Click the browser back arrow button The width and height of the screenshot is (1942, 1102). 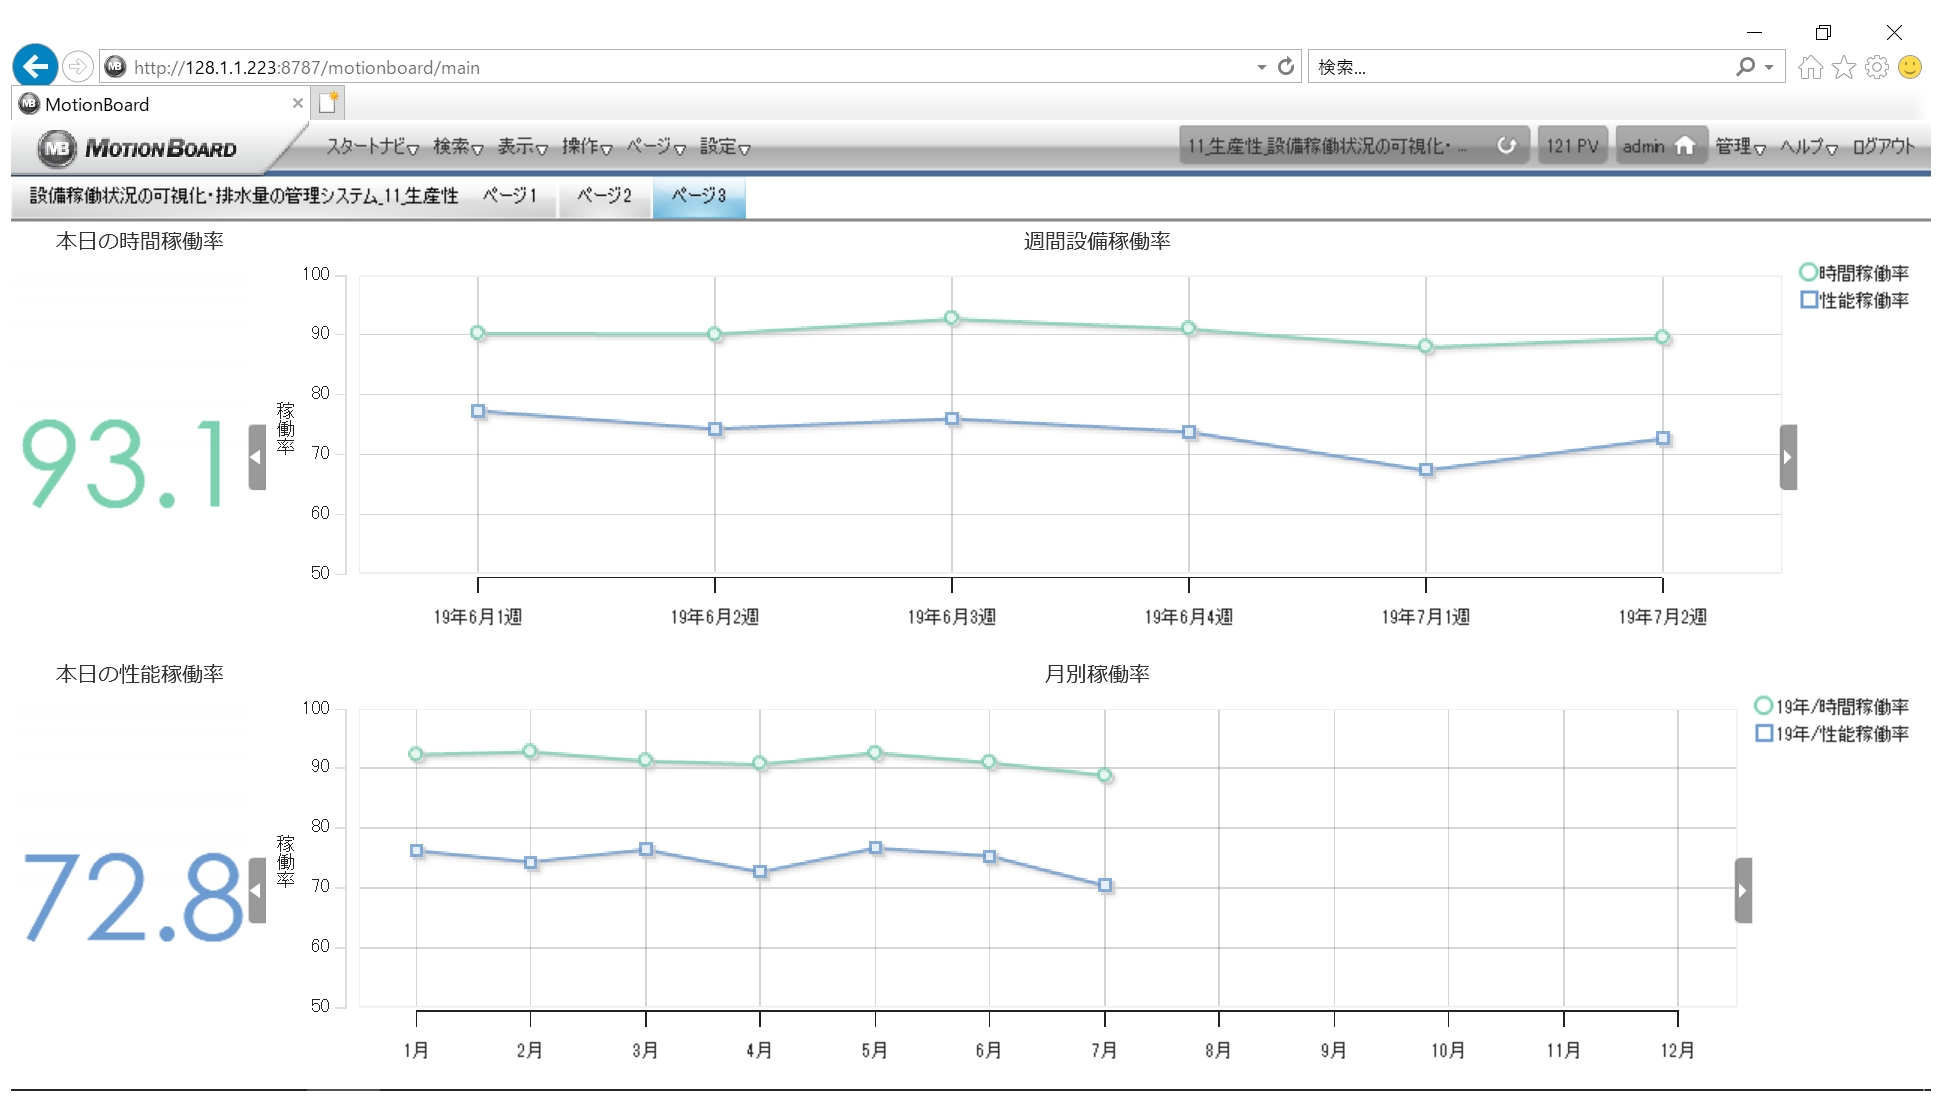tap(35, 67)
